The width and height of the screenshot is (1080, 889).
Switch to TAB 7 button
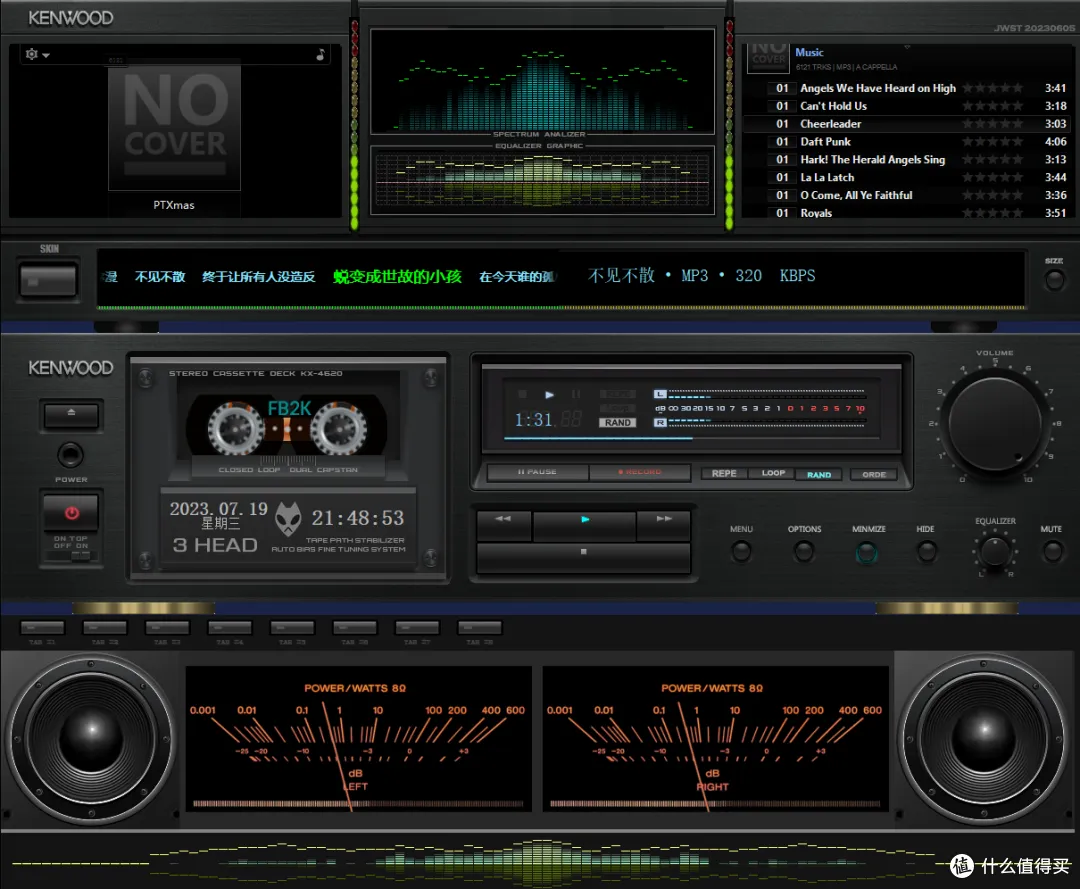[x=417, y=627]
